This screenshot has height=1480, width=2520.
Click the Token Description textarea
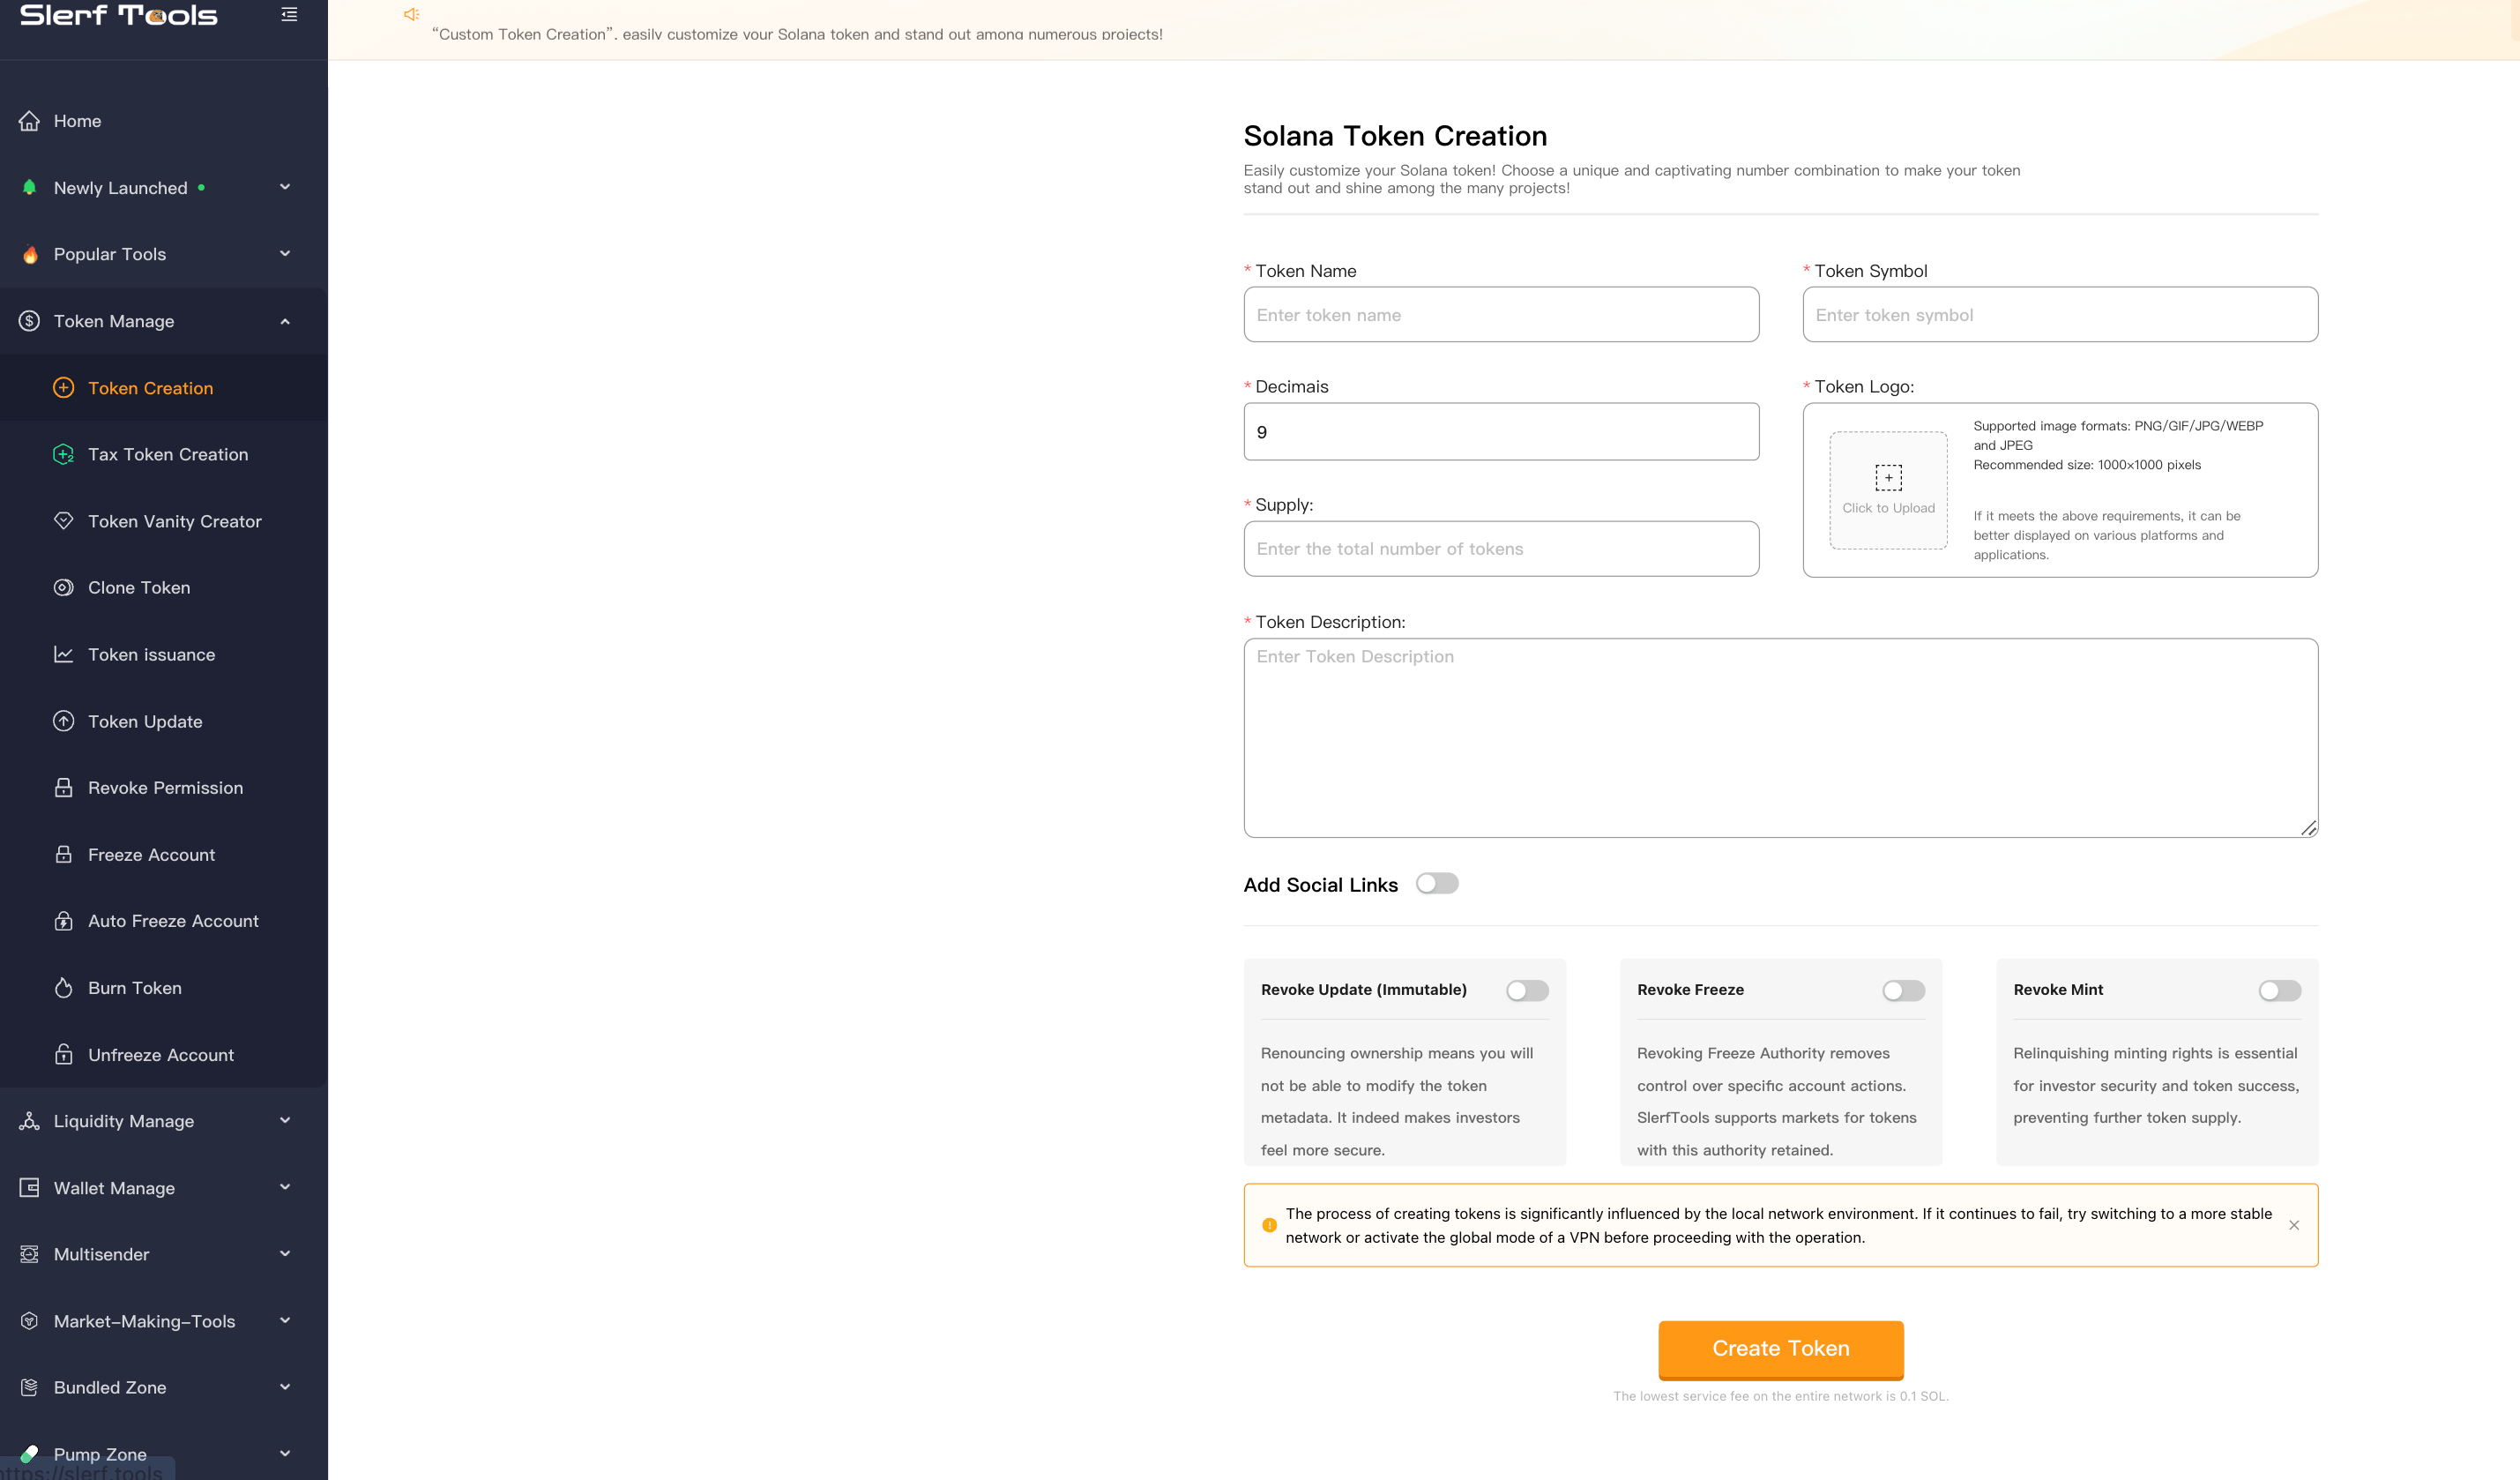coord(1780,738)
